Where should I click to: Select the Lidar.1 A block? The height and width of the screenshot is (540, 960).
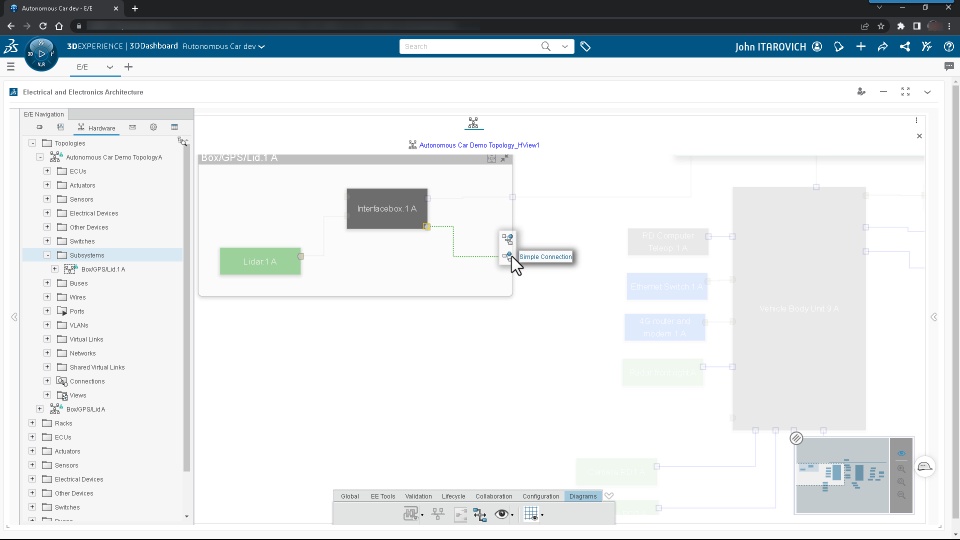[260, 261]
